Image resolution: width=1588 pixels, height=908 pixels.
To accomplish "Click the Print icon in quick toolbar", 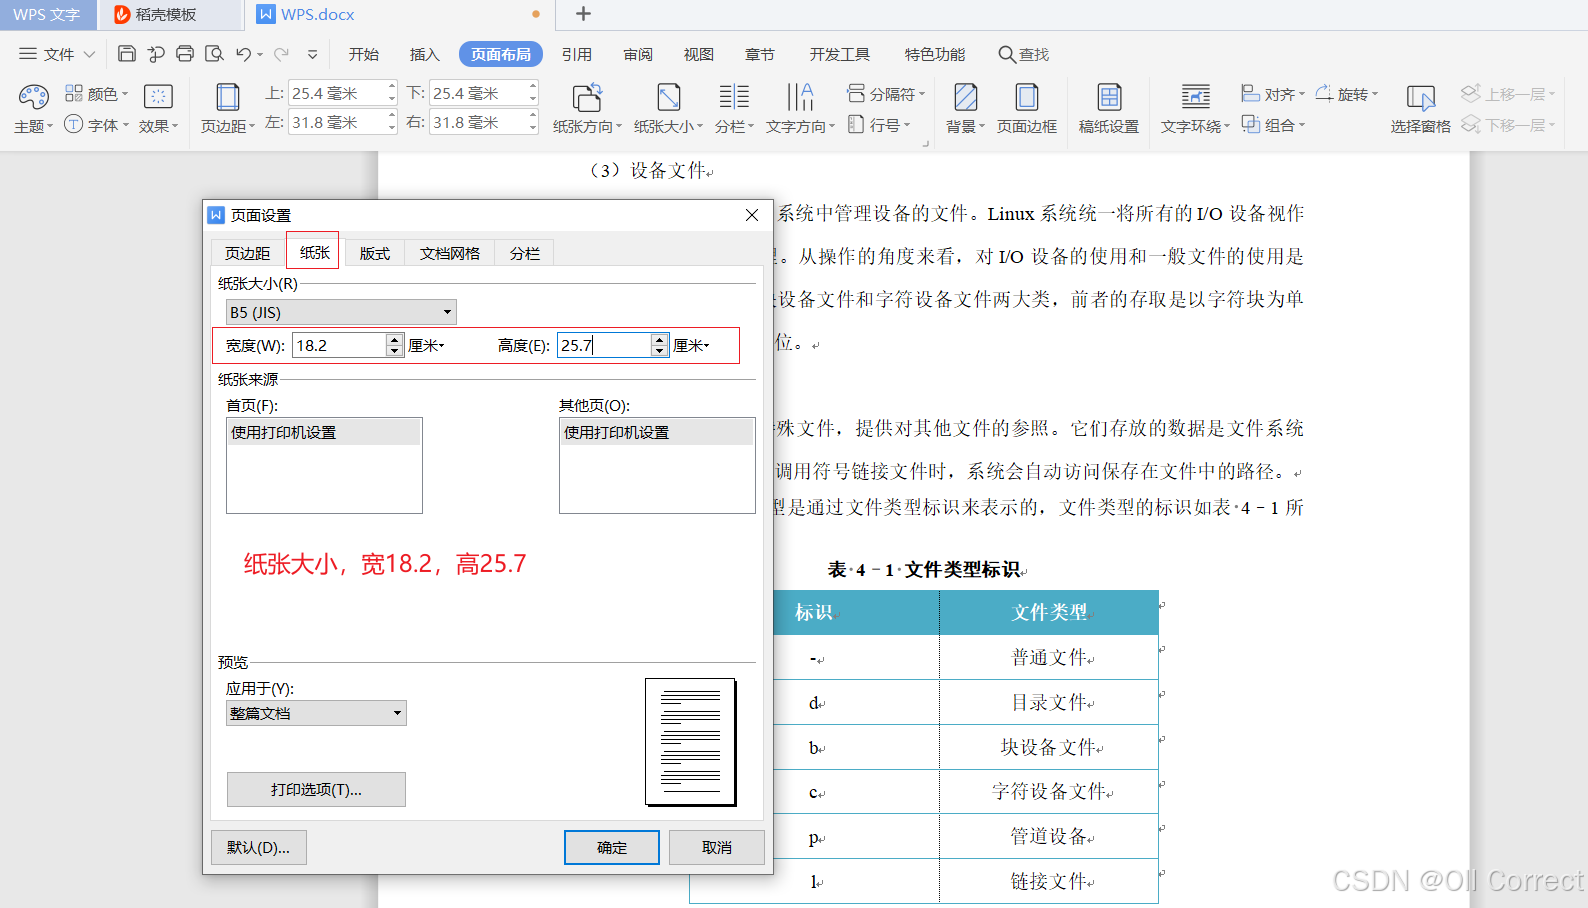I will coord(185,54).
